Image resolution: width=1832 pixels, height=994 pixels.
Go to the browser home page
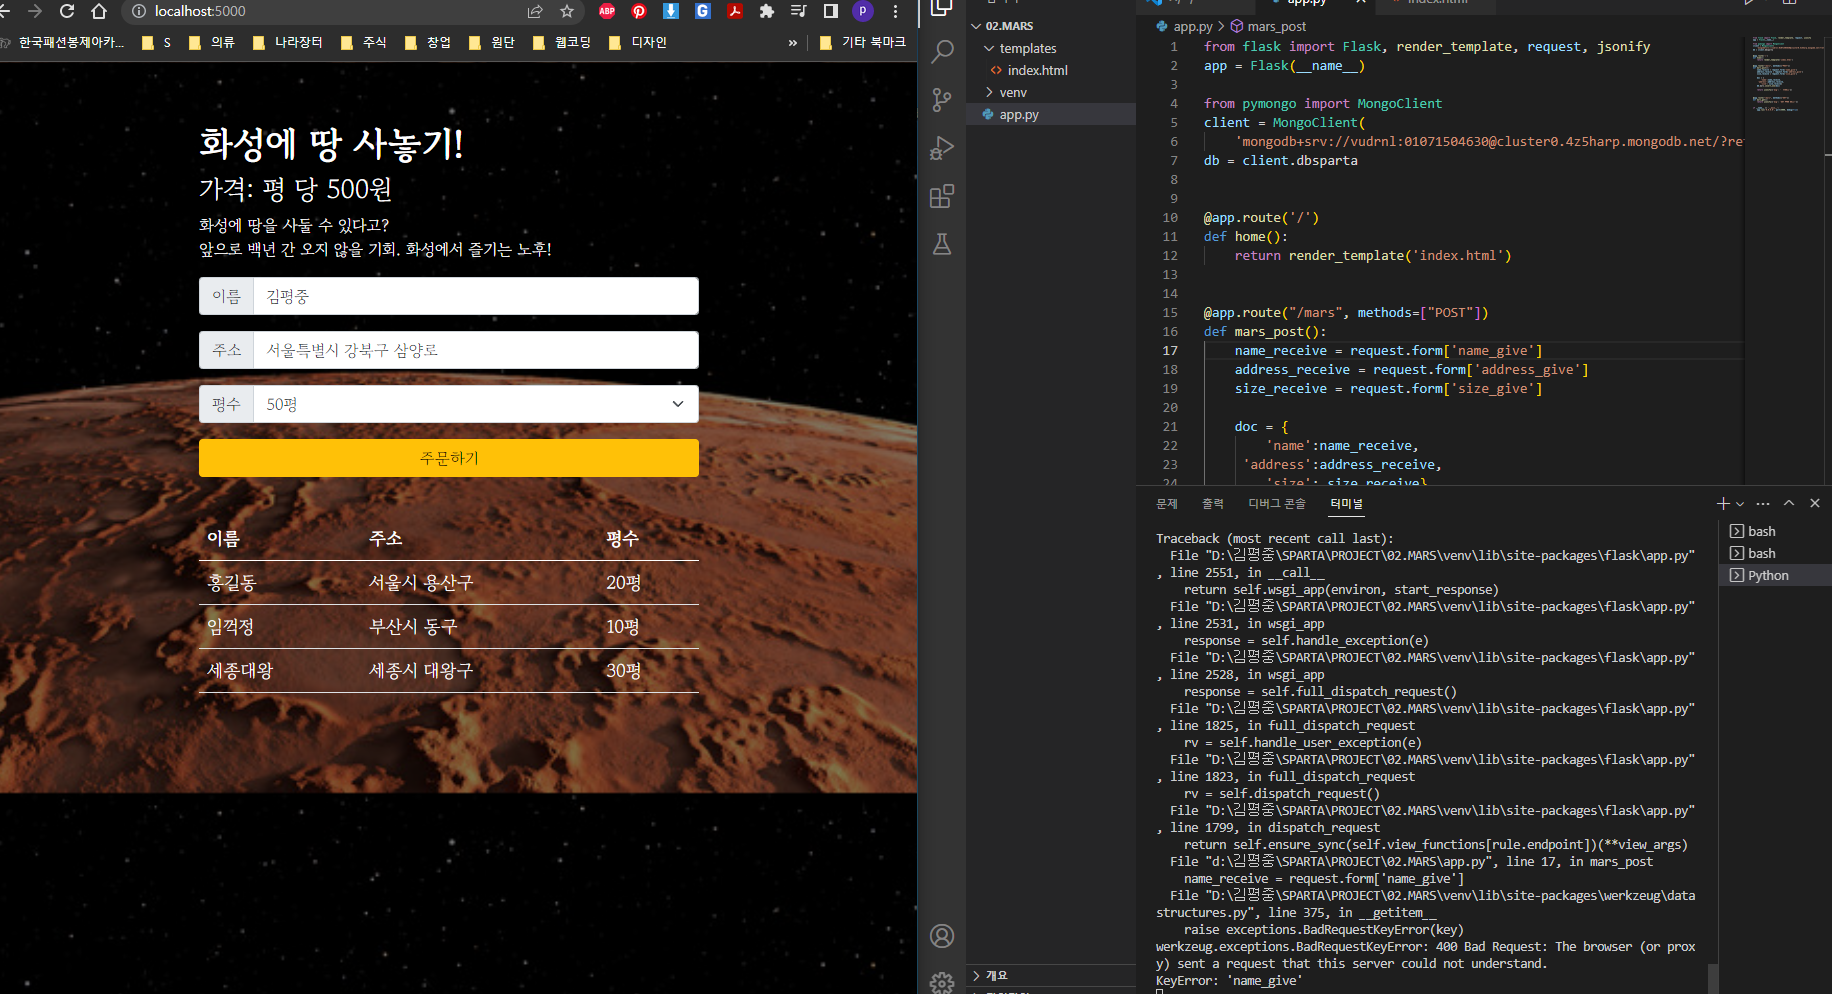pos(98,11)
